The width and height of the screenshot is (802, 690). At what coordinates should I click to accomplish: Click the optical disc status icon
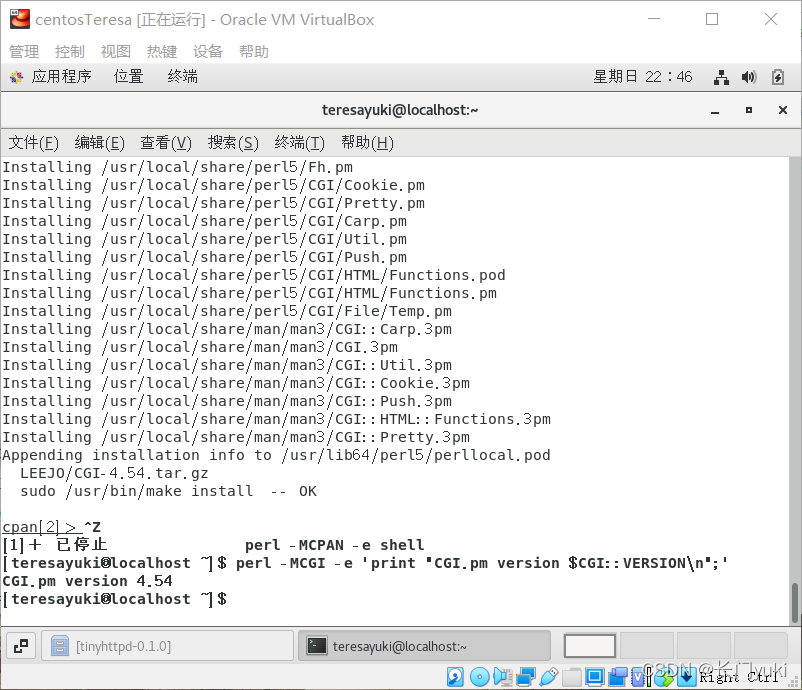point(479,677)
